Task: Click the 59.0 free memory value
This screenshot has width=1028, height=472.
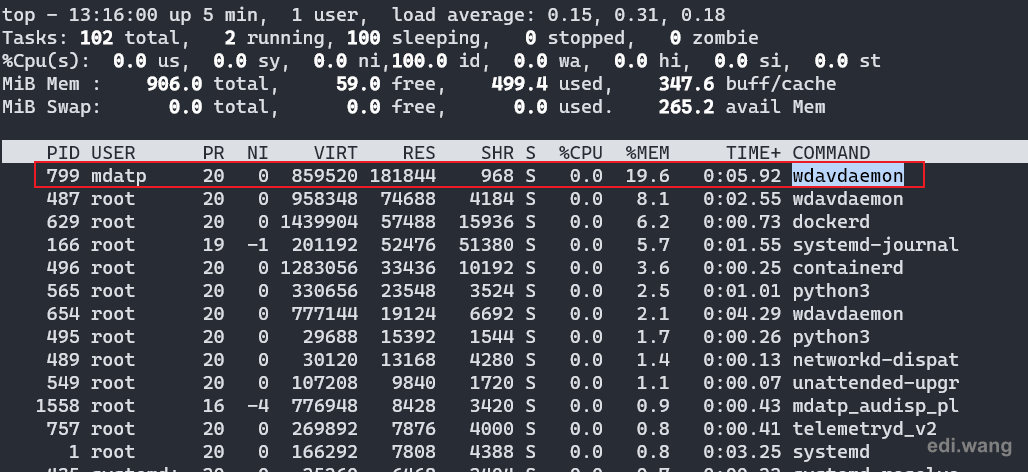Action: click(x=358, y=84)
